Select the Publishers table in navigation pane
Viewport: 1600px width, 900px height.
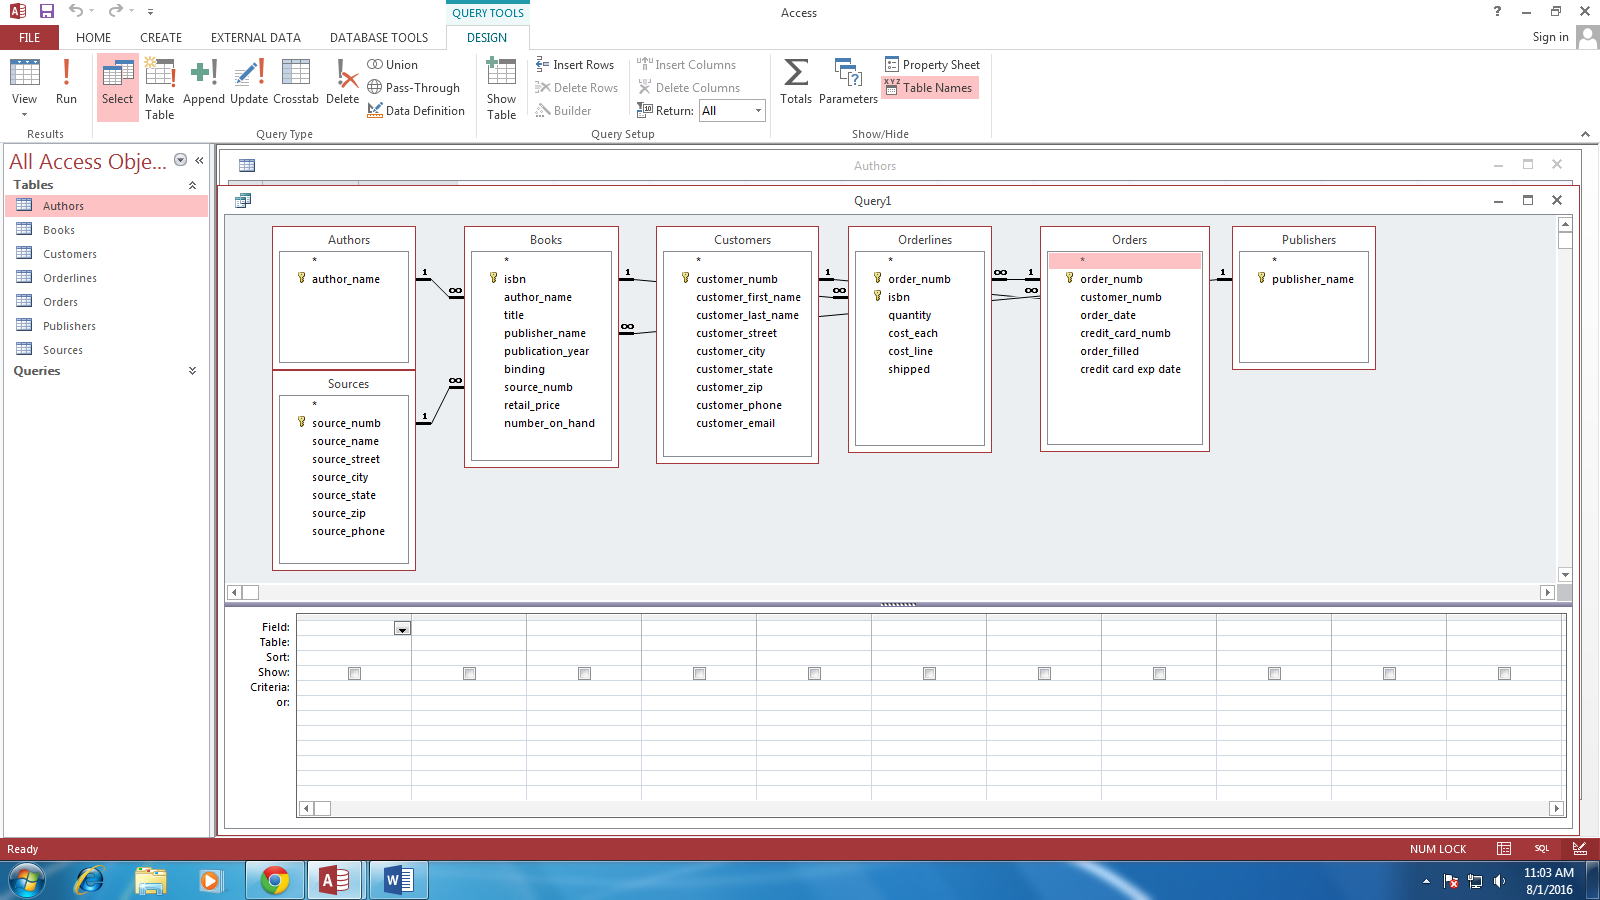coord(106,326)
